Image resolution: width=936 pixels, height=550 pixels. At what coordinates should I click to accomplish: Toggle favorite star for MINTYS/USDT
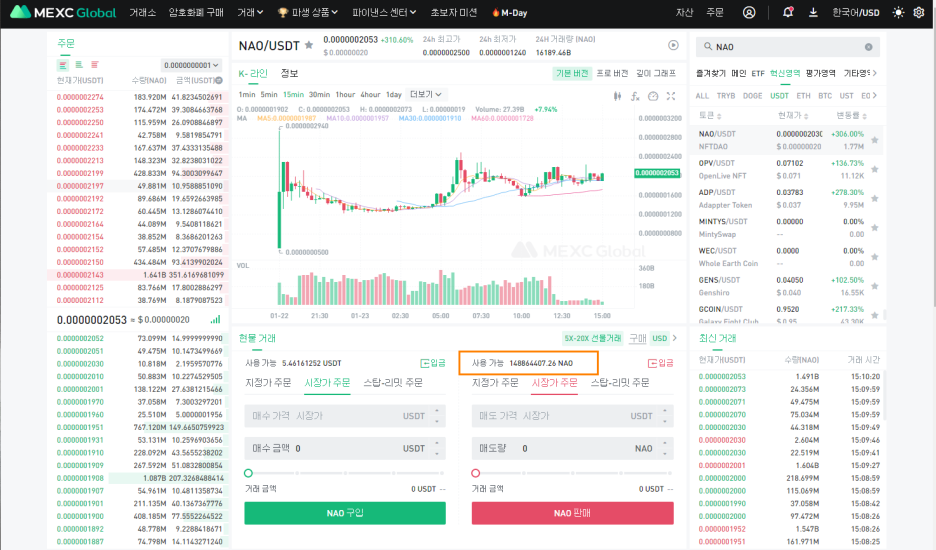(875, 228)
